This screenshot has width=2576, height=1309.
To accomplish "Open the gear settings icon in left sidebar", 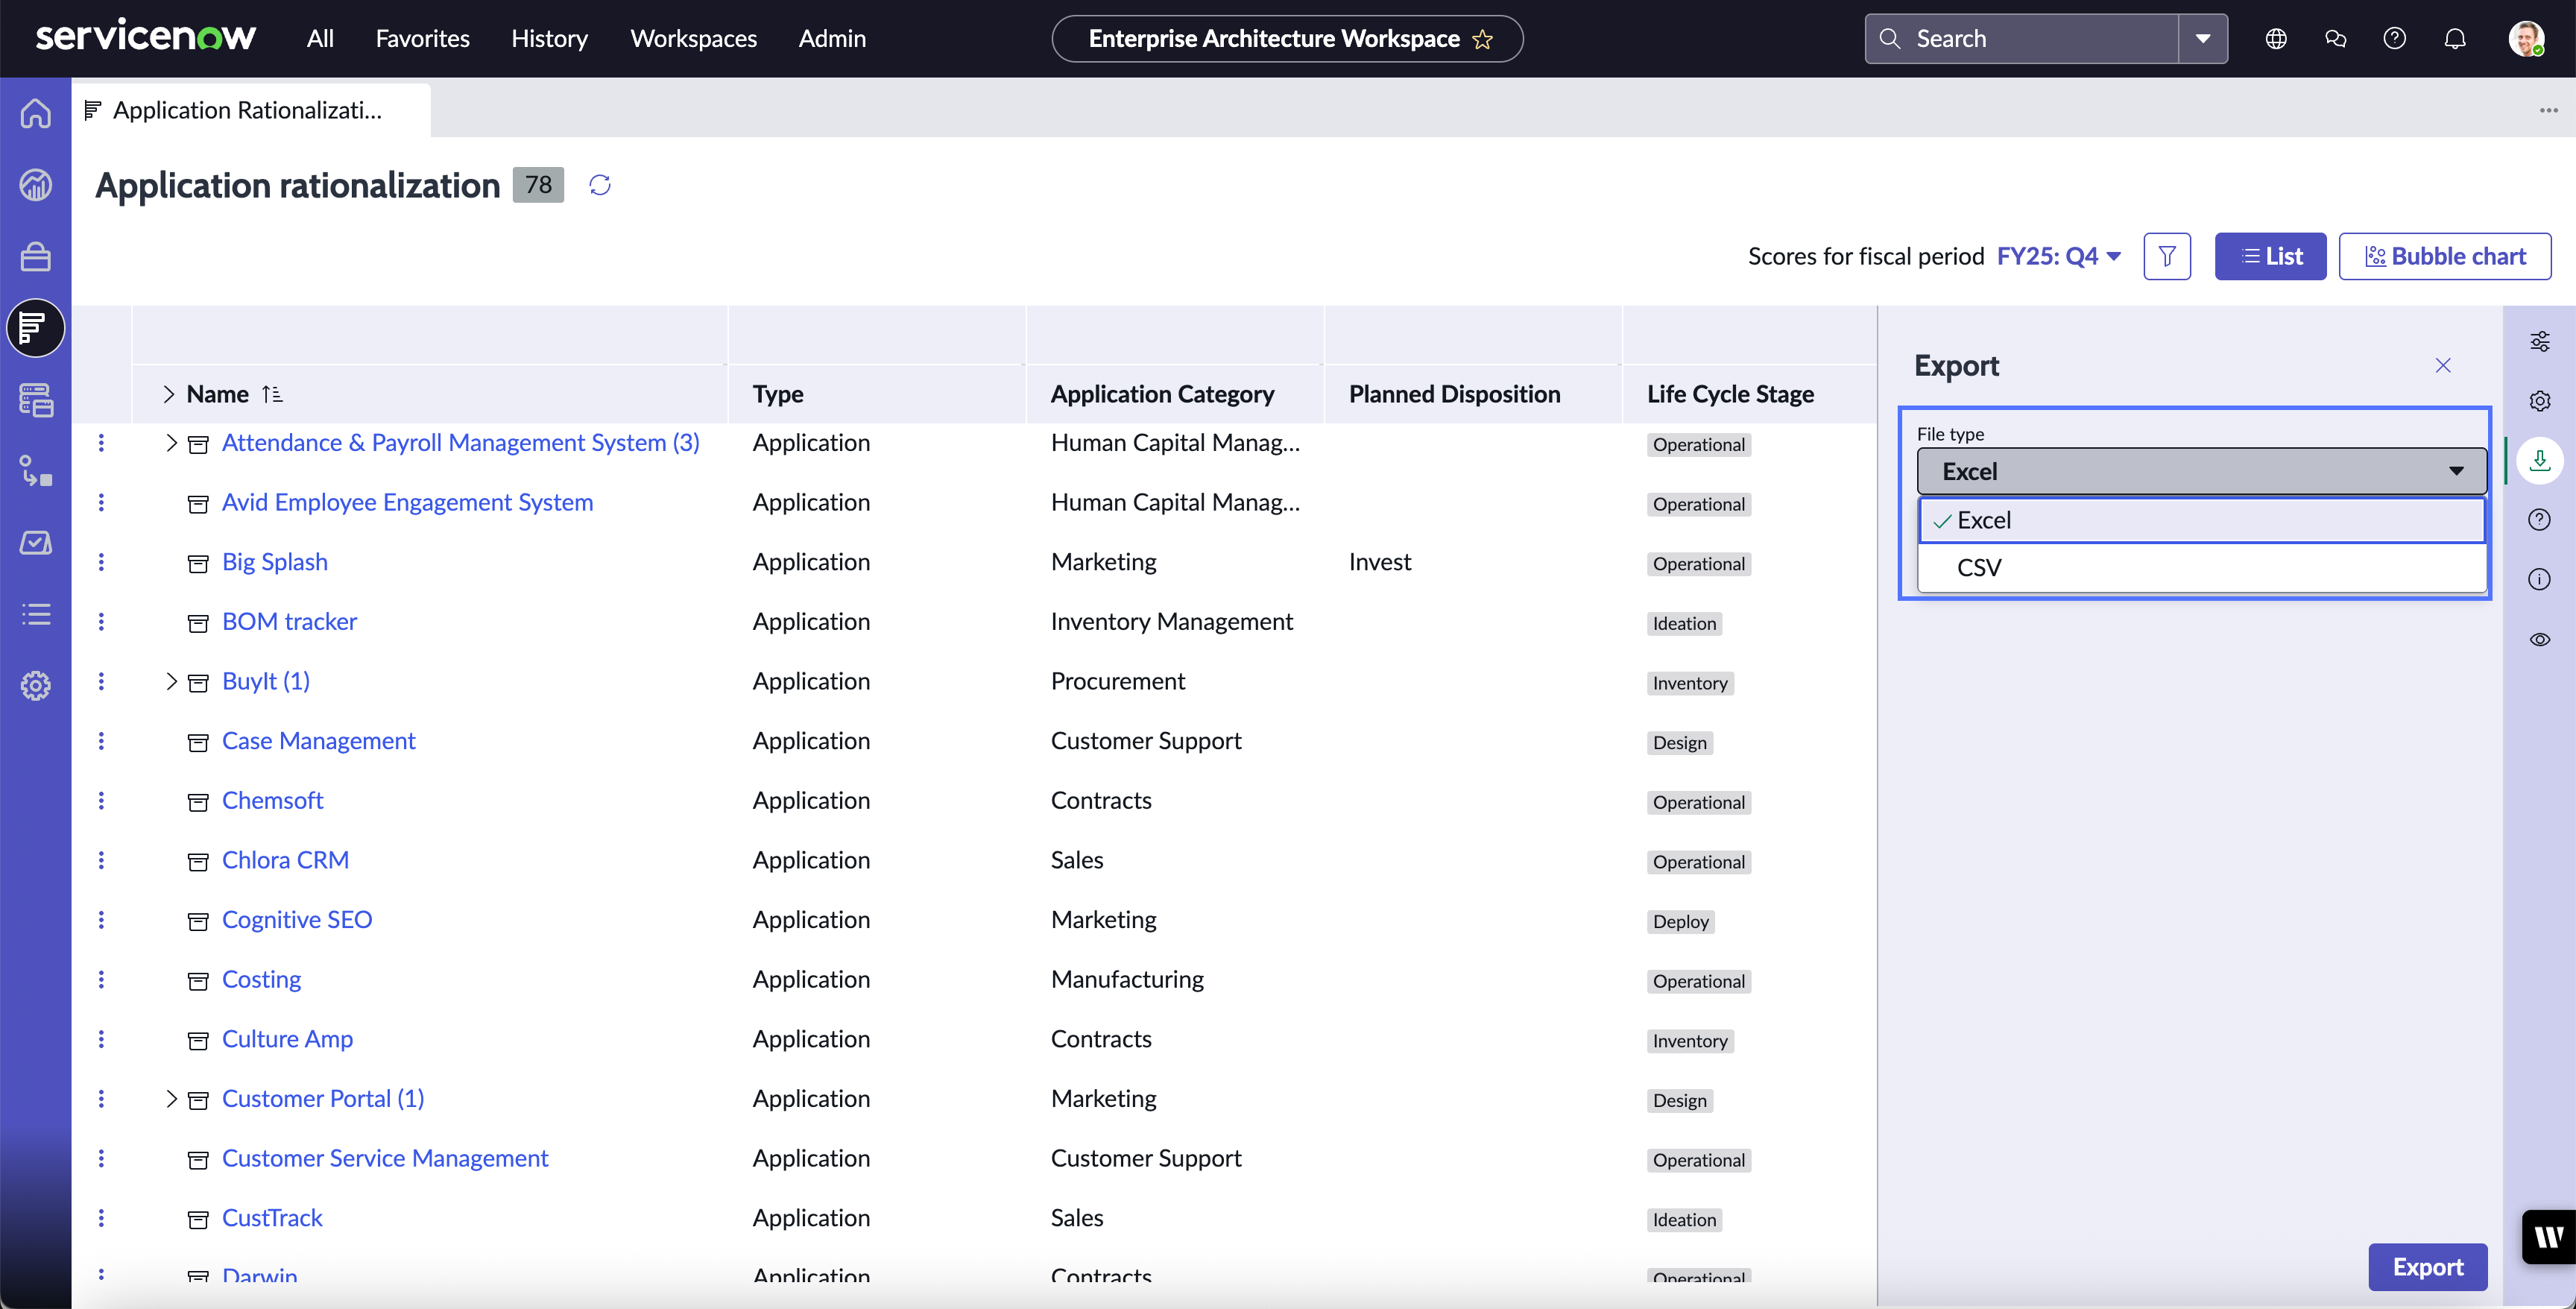I will (x=36, y=686).
